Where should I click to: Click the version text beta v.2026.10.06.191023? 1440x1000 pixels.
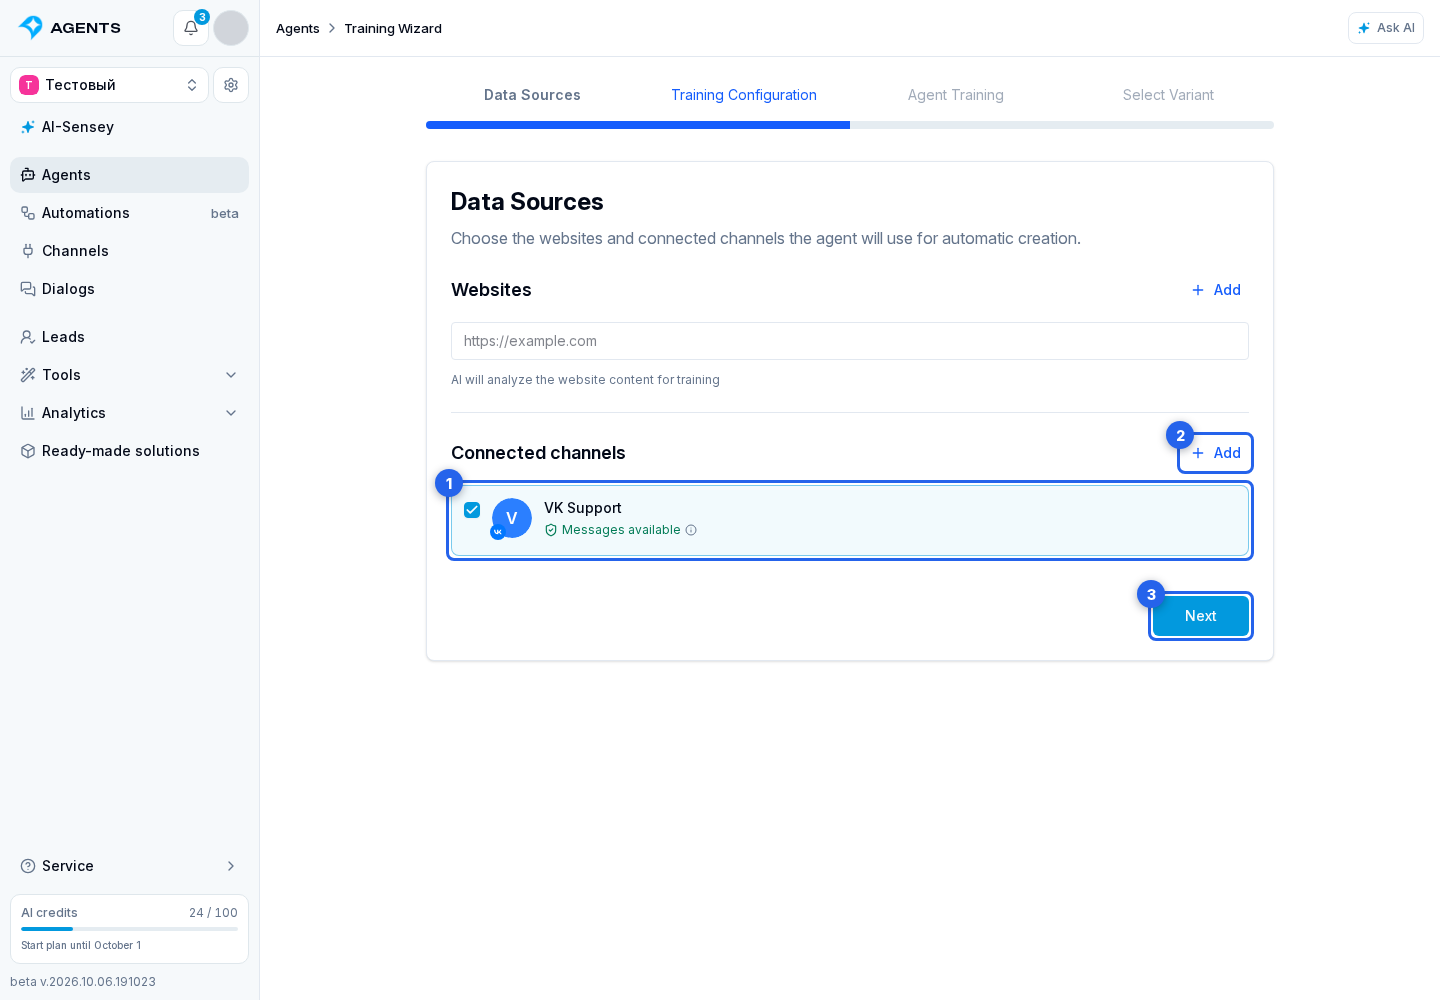(x=83, y=982)
